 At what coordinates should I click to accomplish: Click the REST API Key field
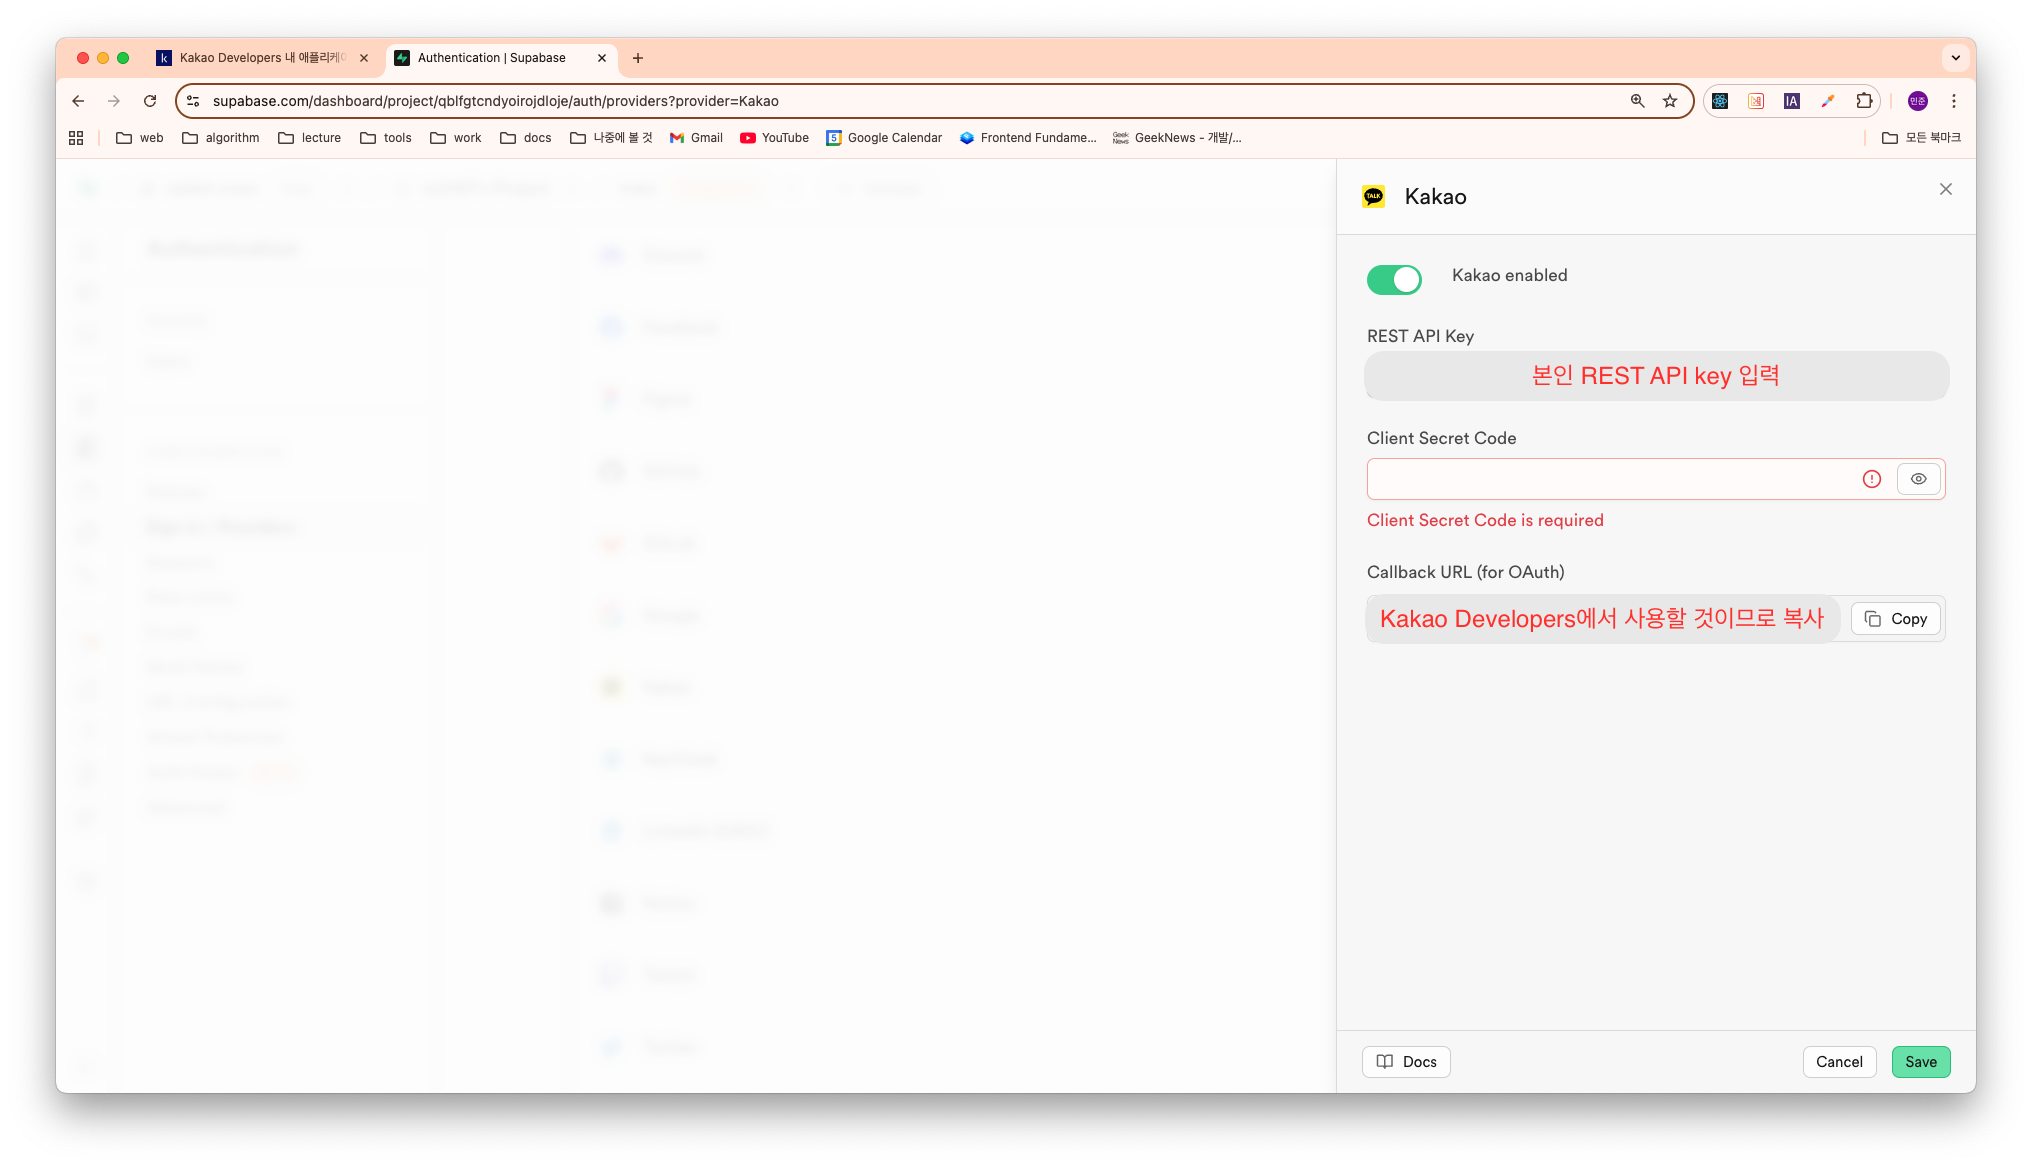pos(1655,376)
